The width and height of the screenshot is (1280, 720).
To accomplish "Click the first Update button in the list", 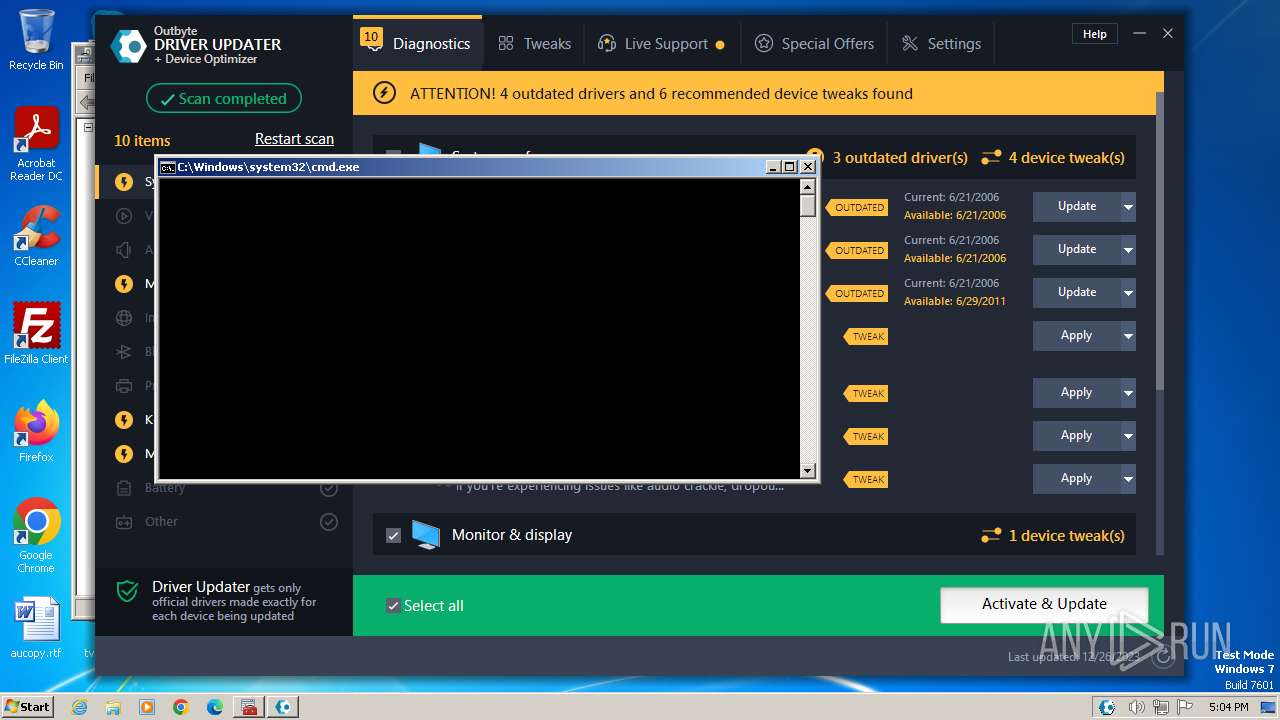I will (1077, 207).
